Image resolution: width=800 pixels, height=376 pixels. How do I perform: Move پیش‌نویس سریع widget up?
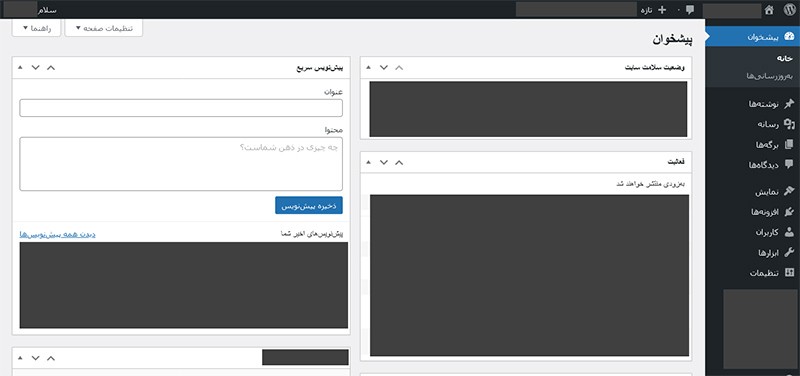pos(51,67)
